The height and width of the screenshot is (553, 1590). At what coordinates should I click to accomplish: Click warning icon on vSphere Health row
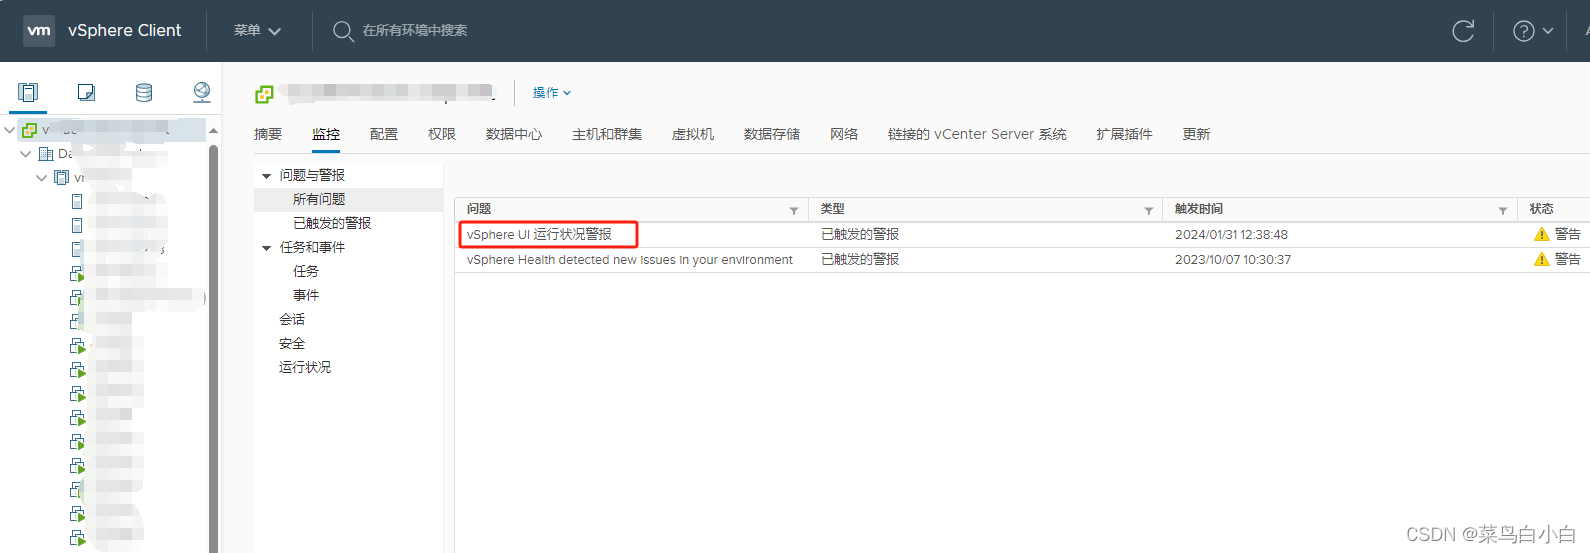click(x=1541, y=259)
